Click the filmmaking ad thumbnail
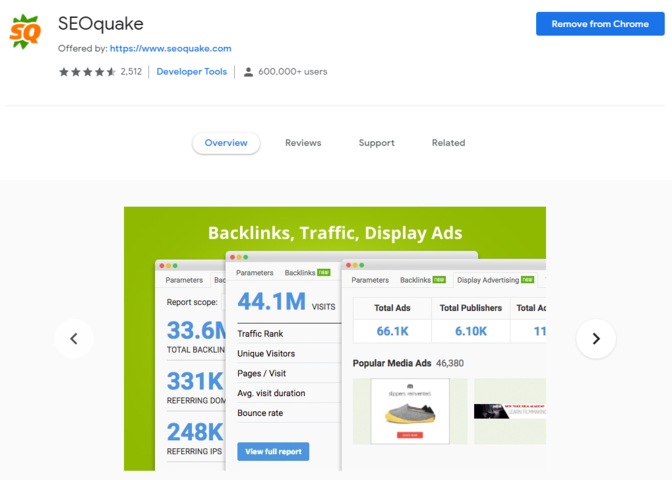Screen dimensions: 672x480 (x=510, y=411)
